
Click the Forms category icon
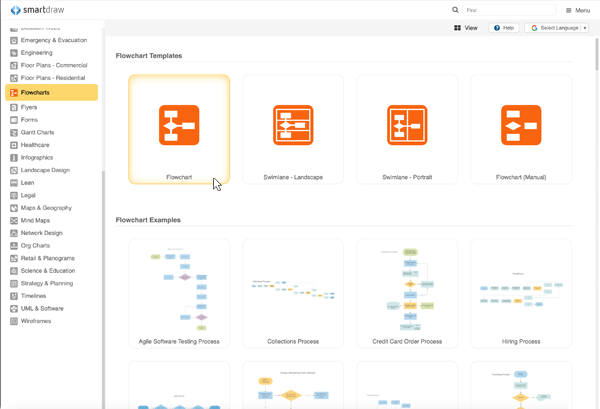pyautogui.click(x=14, y=120)
